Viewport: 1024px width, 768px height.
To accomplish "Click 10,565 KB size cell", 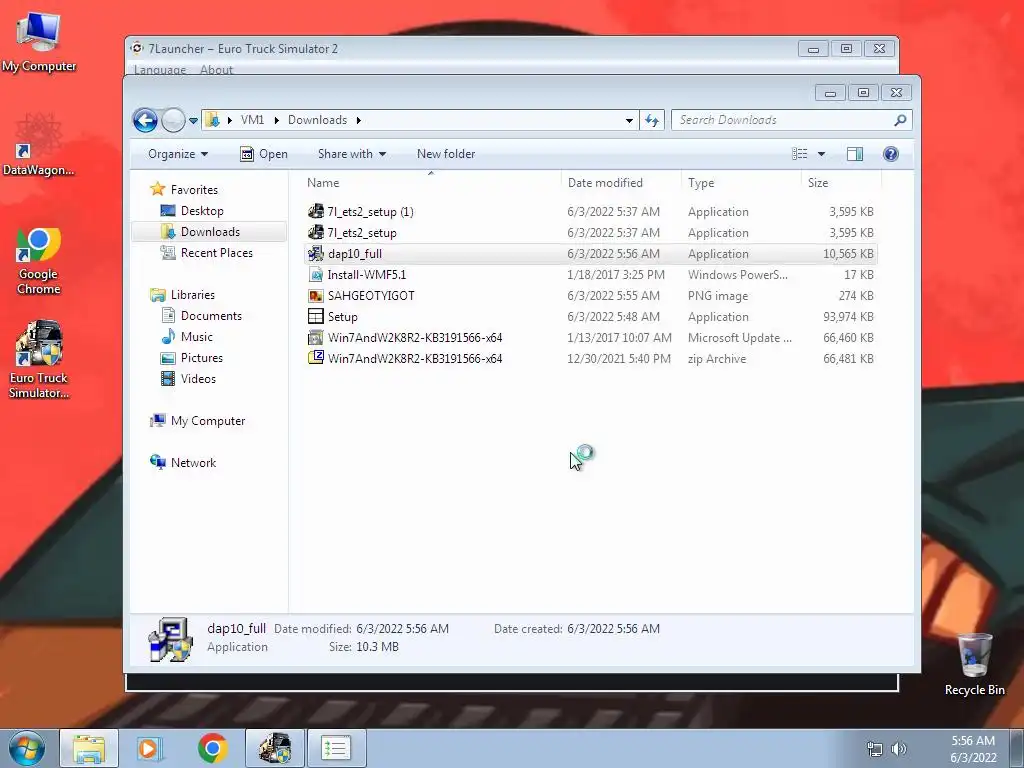I will click(x=848, y=253).
